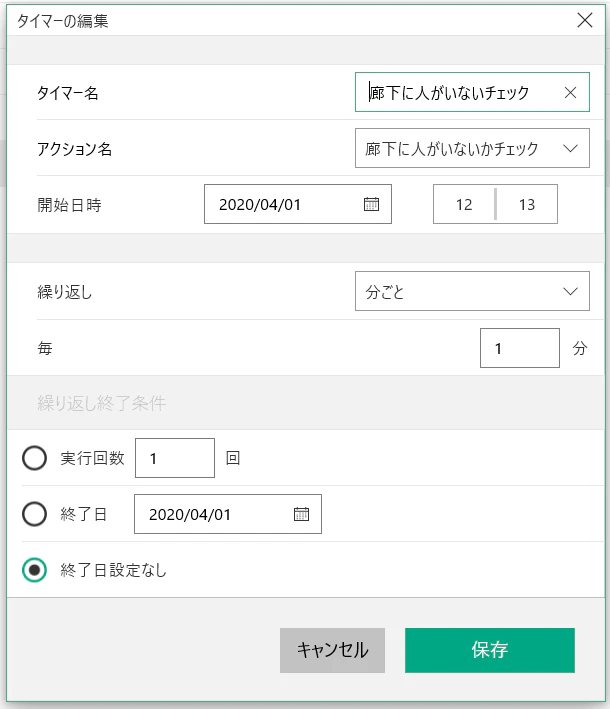
Task: Click the start minute field showing 13
Action: point(527,204)
